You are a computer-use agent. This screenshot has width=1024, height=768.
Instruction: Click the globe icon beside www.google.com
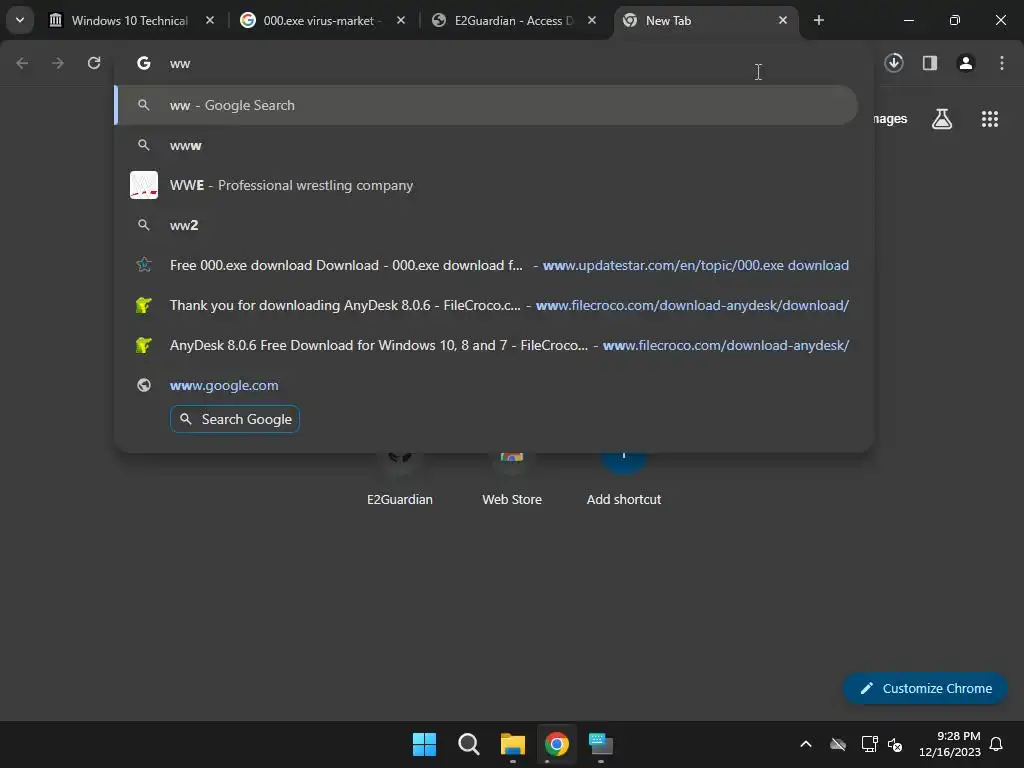pyautogui.click(x=144, y=385)
